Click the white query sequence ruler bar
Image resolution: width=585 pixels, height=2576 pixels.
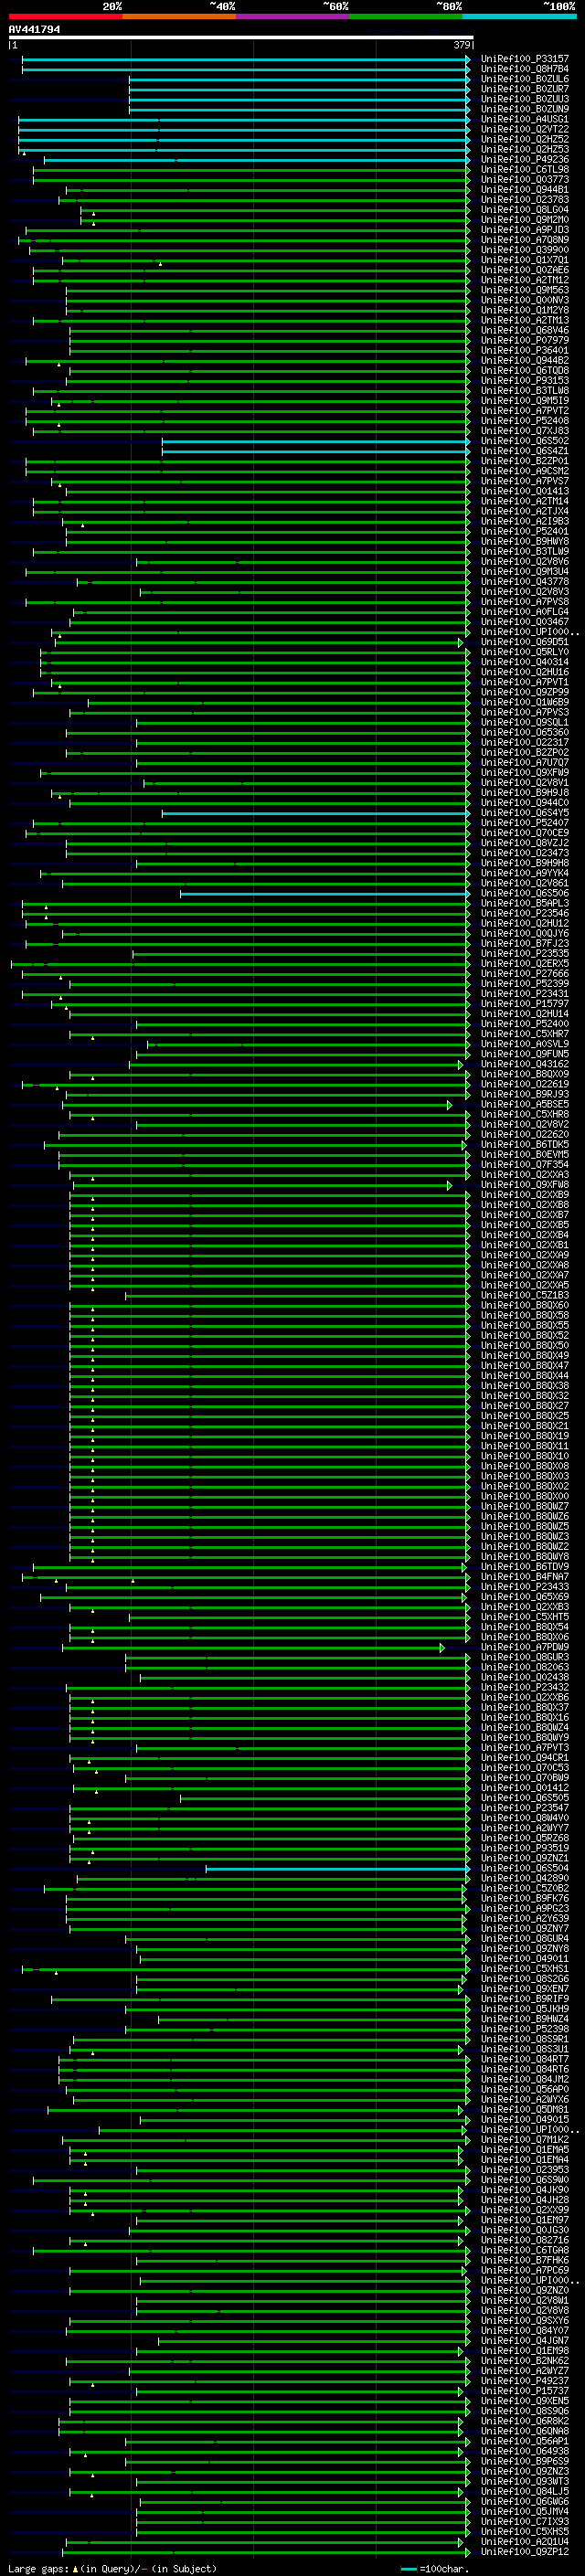[x=241, y=38]
